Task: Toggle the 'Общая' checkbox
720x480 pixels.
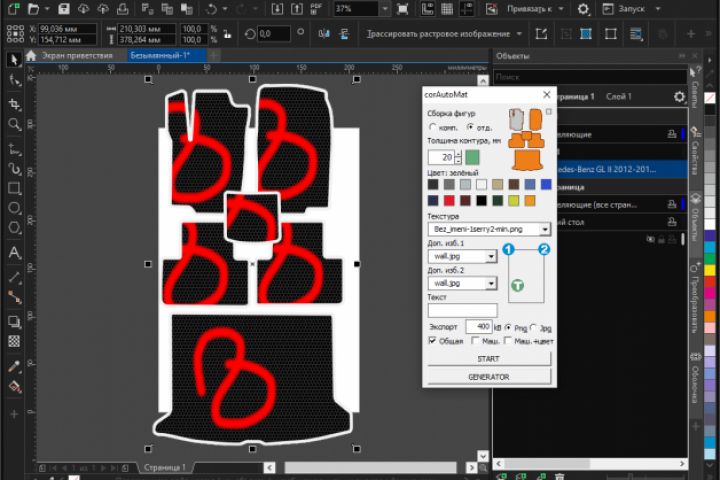Action: [x=432, y=341]
